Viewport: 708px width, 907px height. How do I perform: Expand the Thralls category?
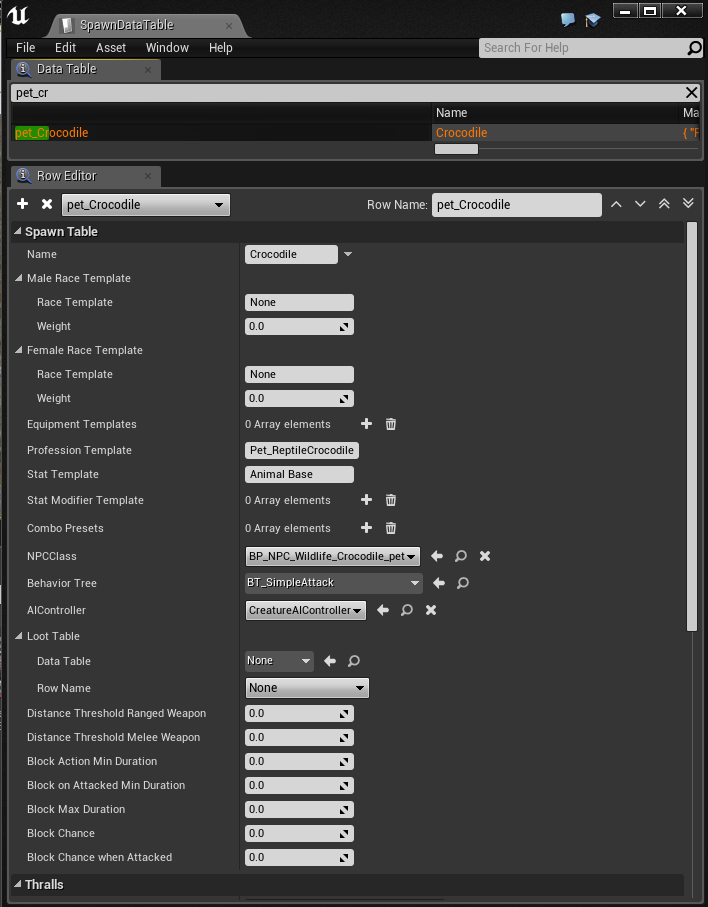tap(17, 884)
